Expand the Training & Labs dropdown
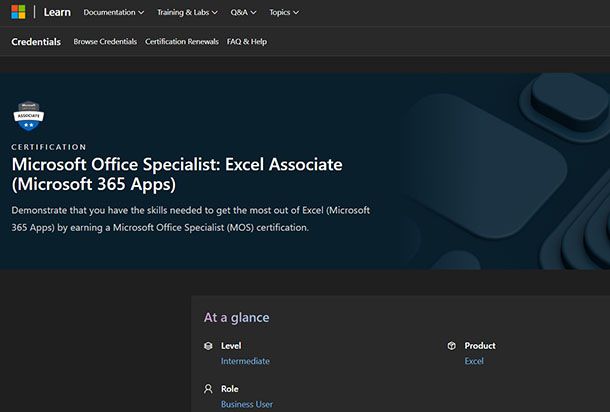Image resolution: width=610 pixels, height=412 pixels. click(x=187, y=12)
